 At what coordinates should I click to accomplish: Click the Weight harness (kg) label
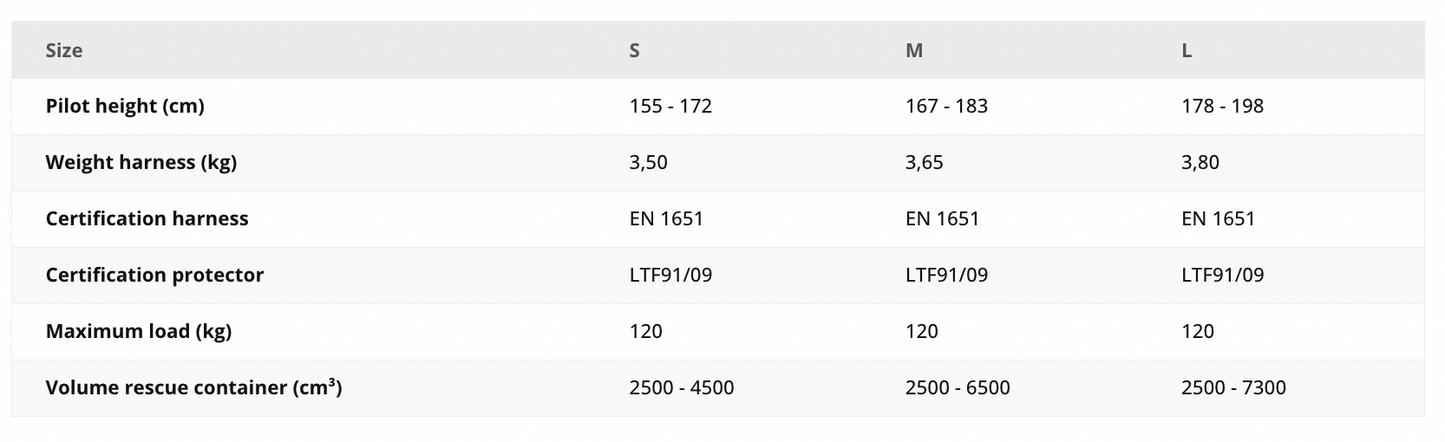[x=141, y=162]
